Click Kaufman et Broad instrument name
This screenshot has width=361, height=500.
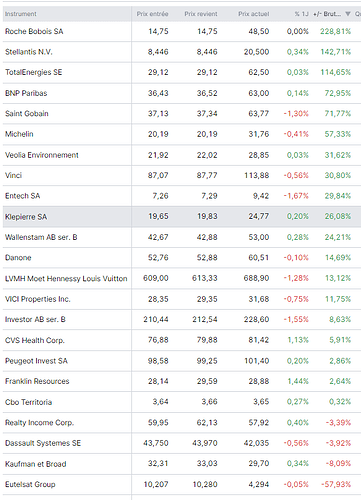pyautogui.click(x=35, y=464)
